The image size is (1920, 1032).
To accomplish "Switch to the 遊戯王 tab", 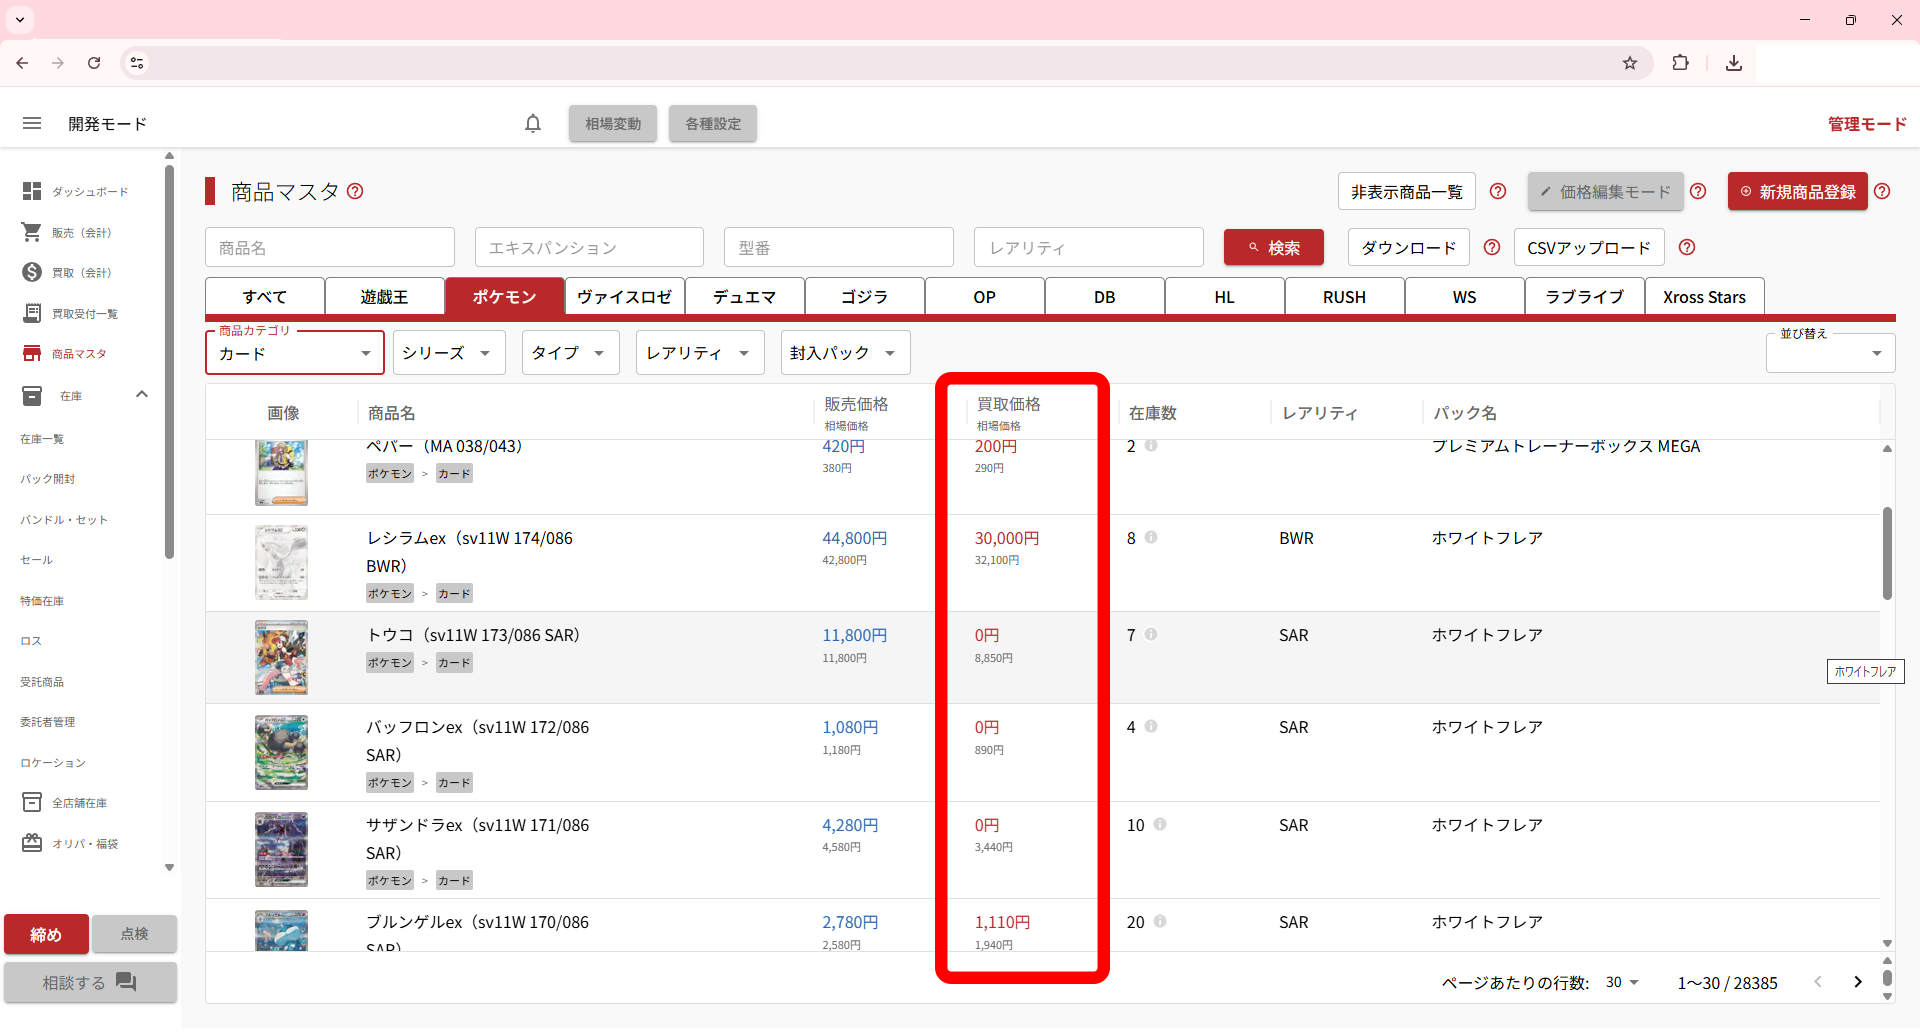I will [x=384, y=297].
